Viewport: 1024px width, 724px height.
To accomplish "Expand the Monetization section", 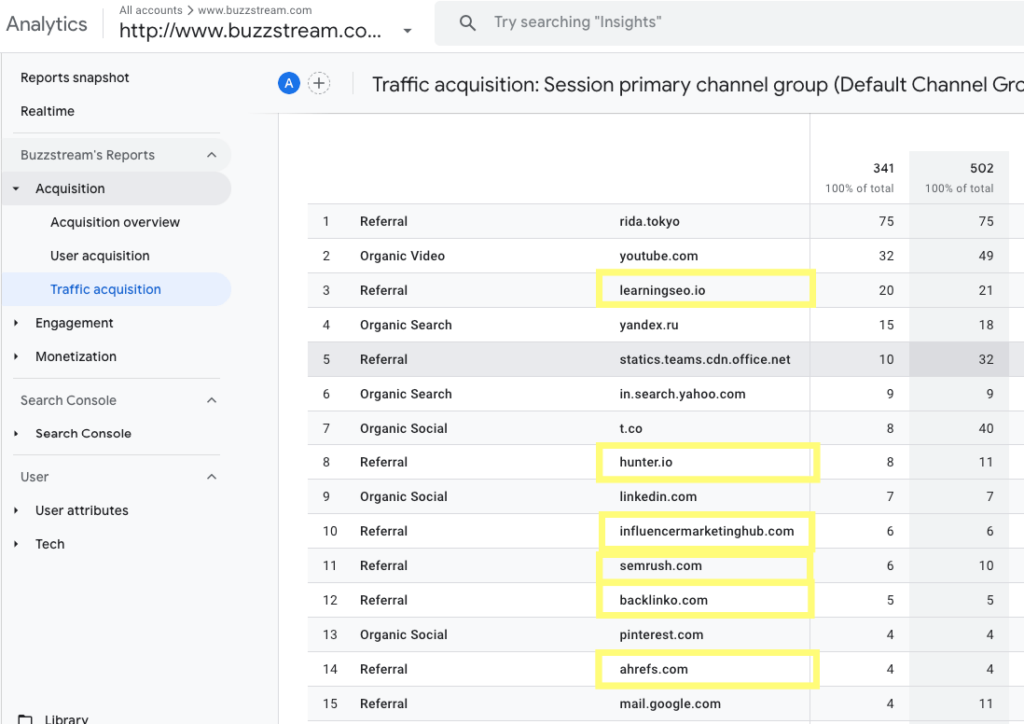I will (x=18, y=356).
